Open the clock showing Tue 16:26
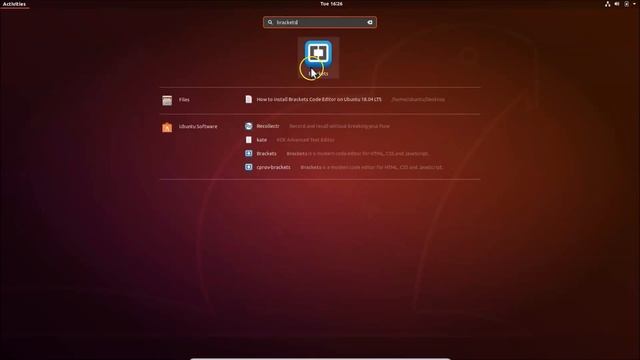640x360 pixels. [x=331, y=4]
